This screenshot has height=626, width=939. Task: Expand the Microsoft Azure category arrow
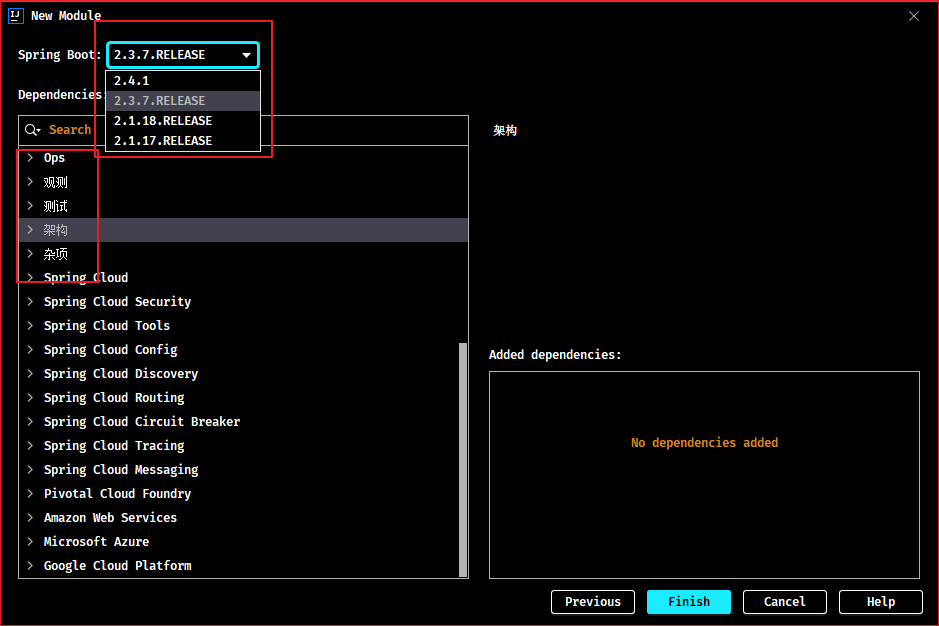(30, 541)
